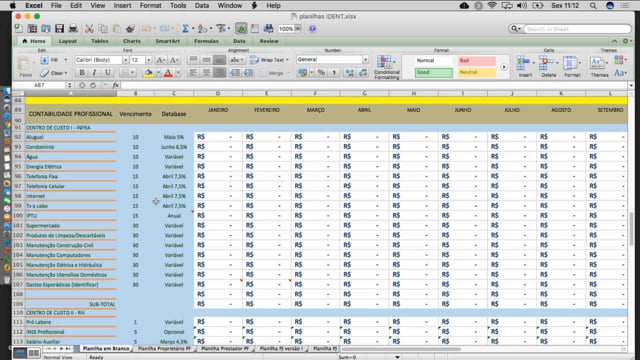Click the Align Text Left icon

pos(193,73)
